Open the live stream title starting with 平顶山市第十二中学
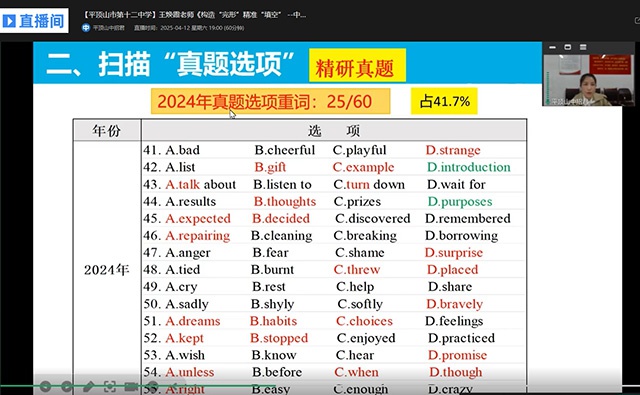 click(x=194, y=15)
